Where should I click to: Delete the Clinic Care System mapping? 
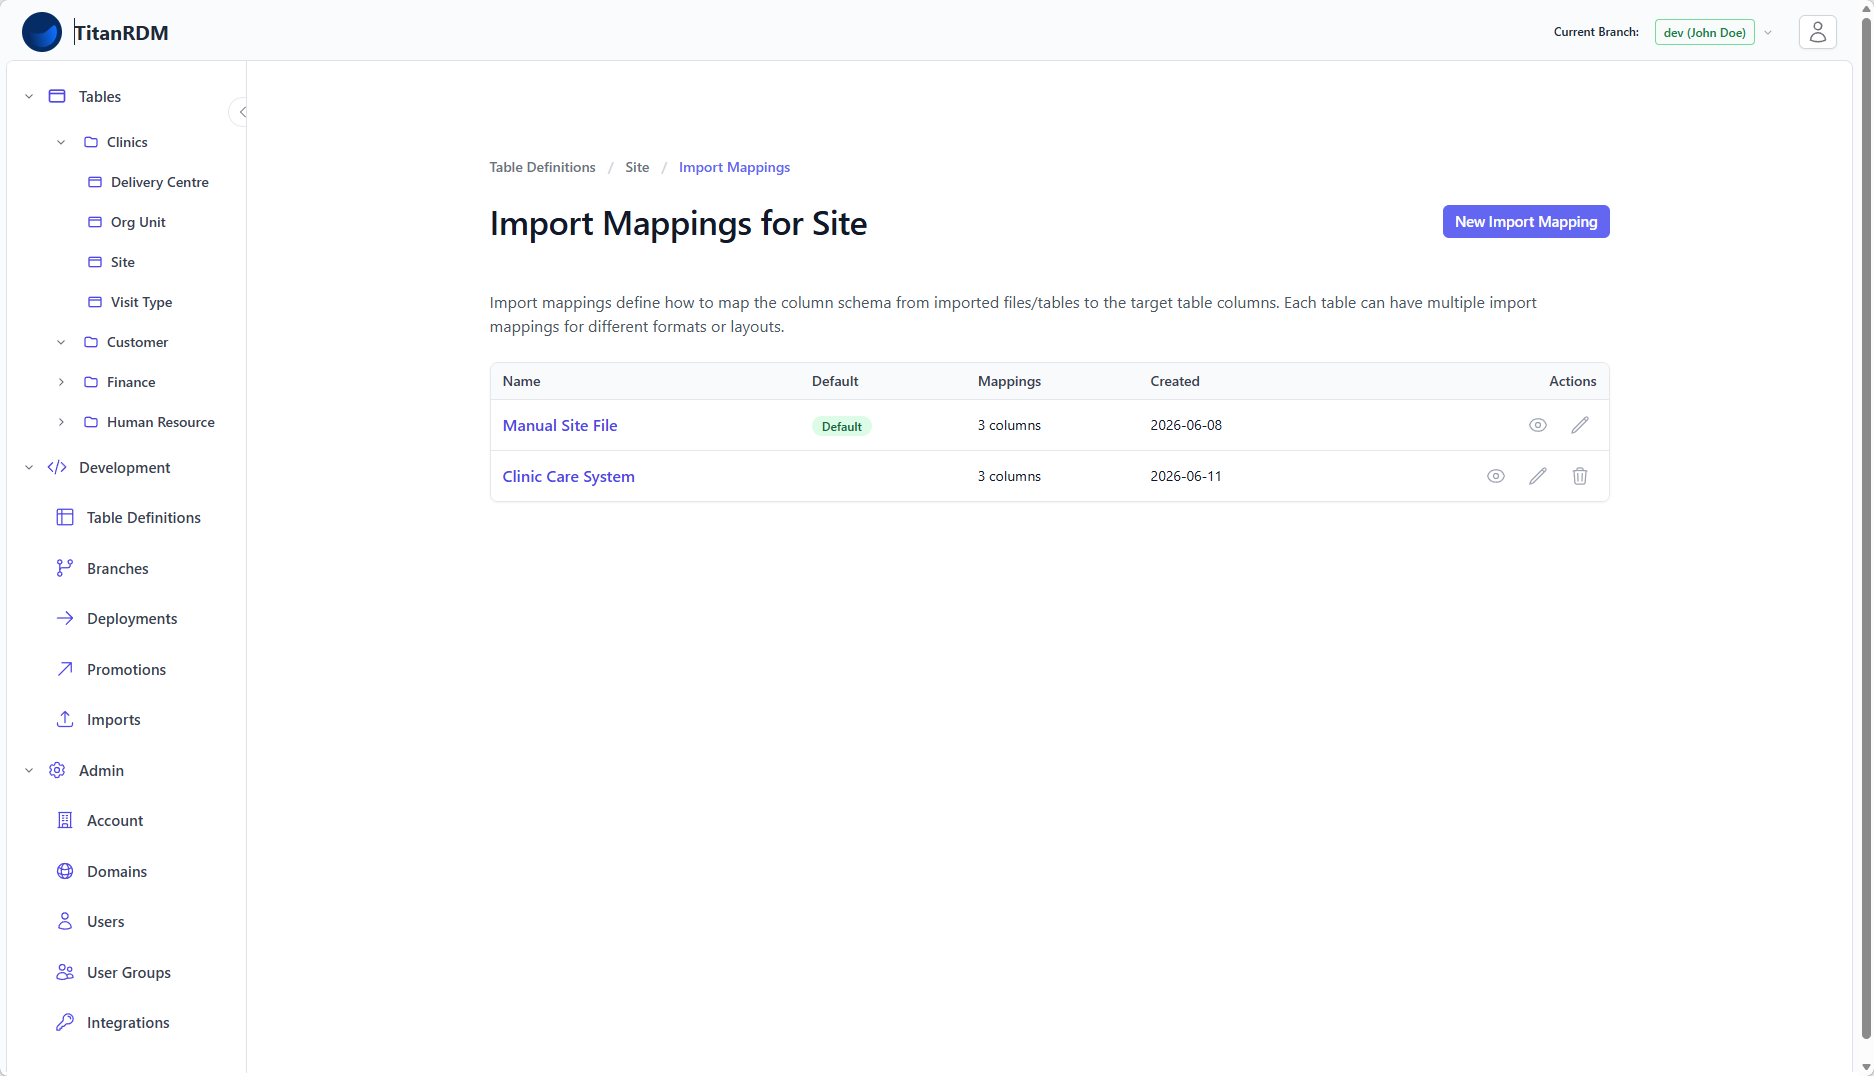pyautogui.click(x=1579, y=476)
